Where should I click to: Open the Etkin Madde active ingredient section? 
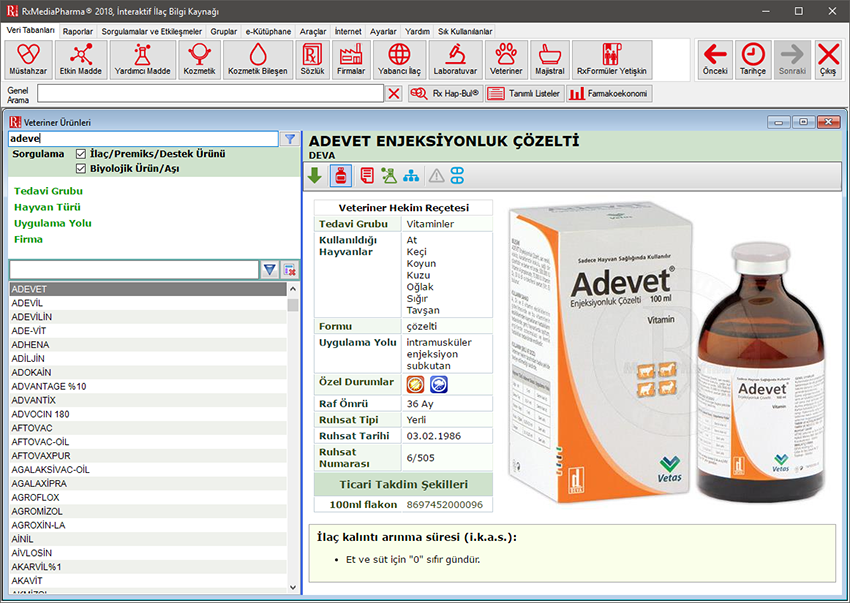(x=82, y=59)
